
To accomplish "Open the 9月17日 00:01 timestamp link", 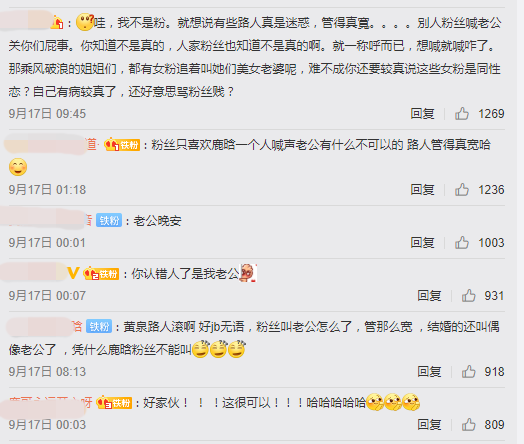I will [x=47, y=243].
